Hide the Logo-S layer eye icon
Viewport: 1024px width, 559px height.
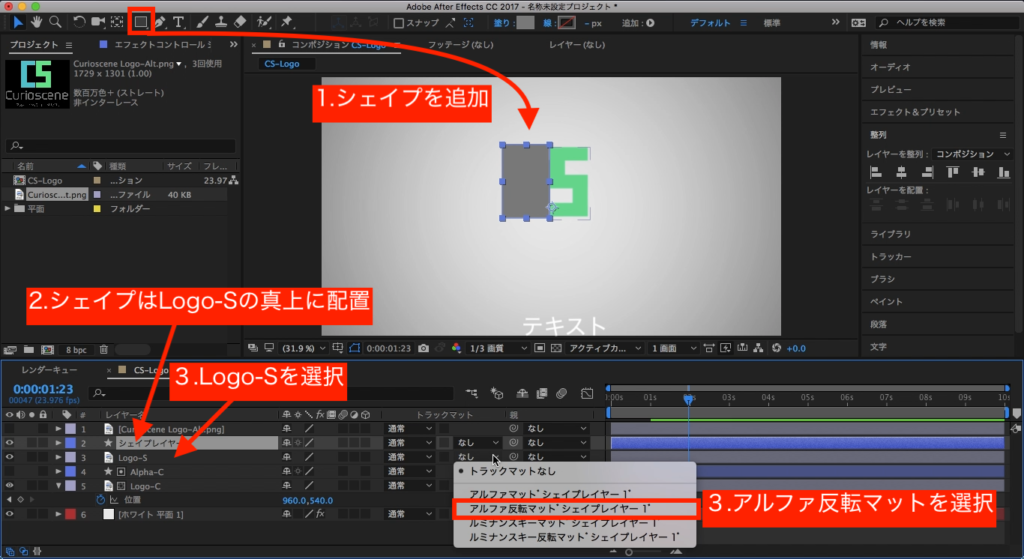tap(9, 457)
